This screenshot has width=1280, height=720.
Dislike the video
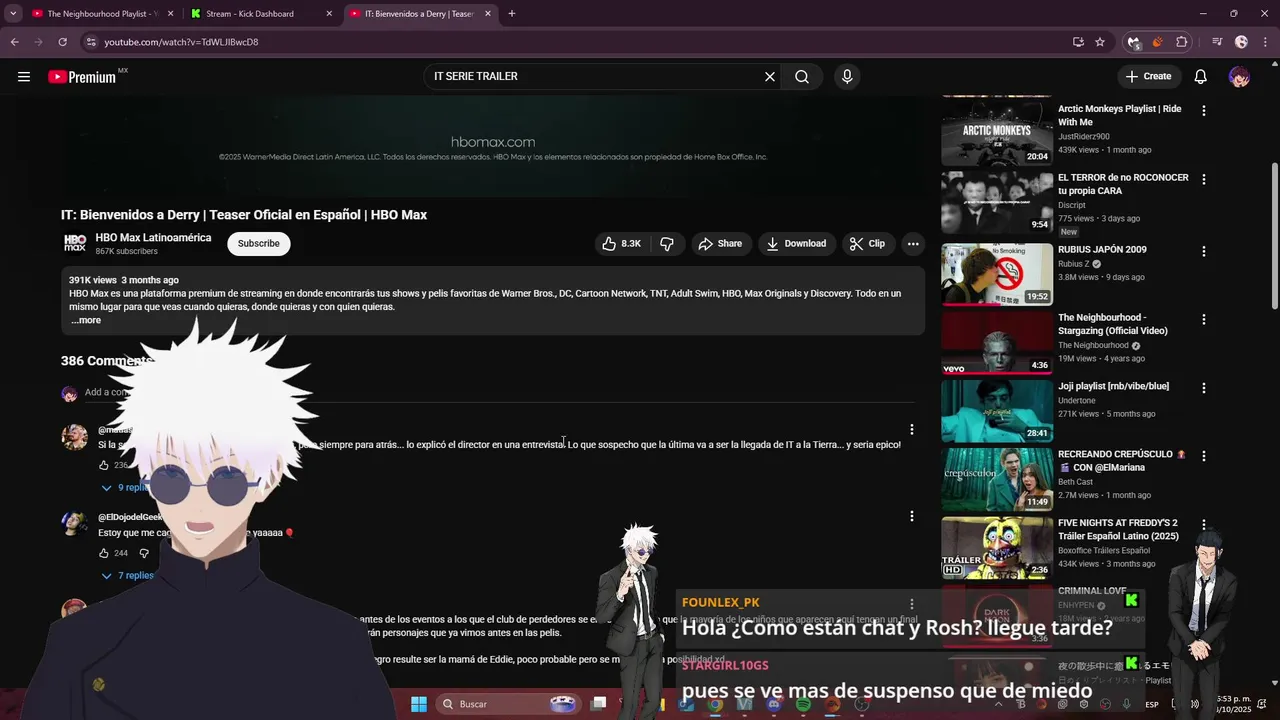tap(667, 243)
